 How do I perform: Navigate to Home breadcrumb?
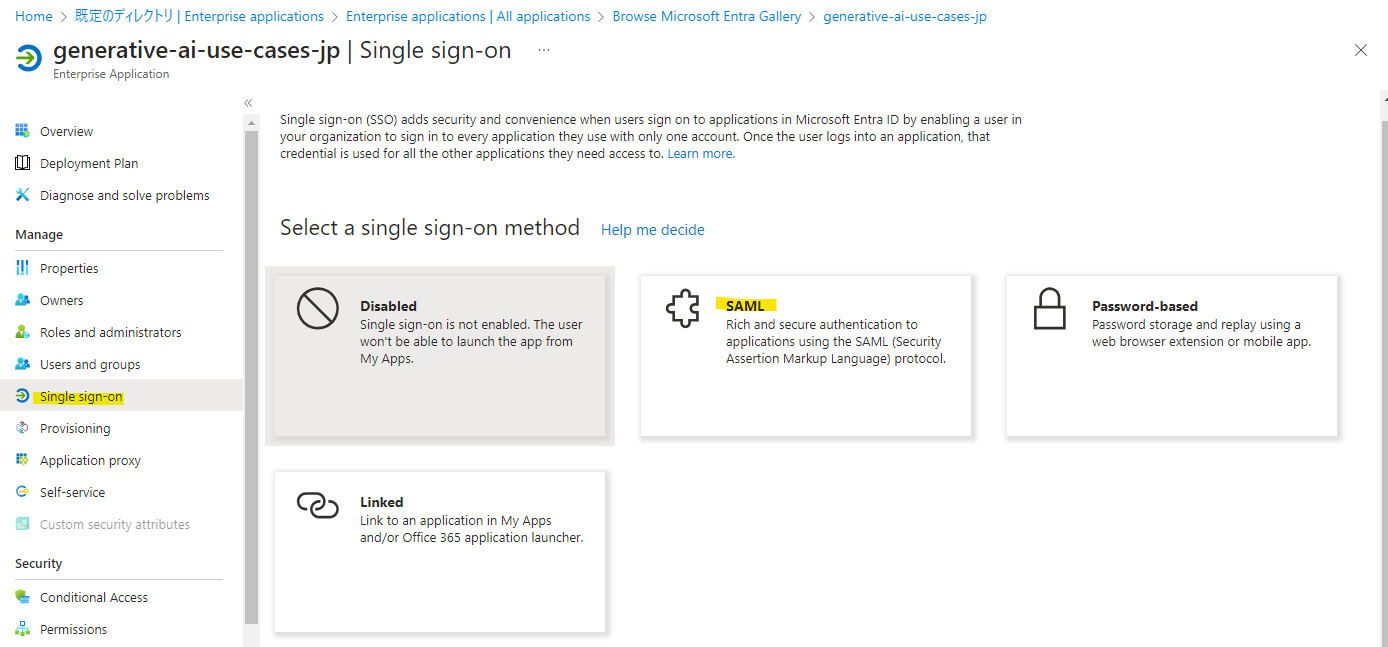click(x=34, y=16)
